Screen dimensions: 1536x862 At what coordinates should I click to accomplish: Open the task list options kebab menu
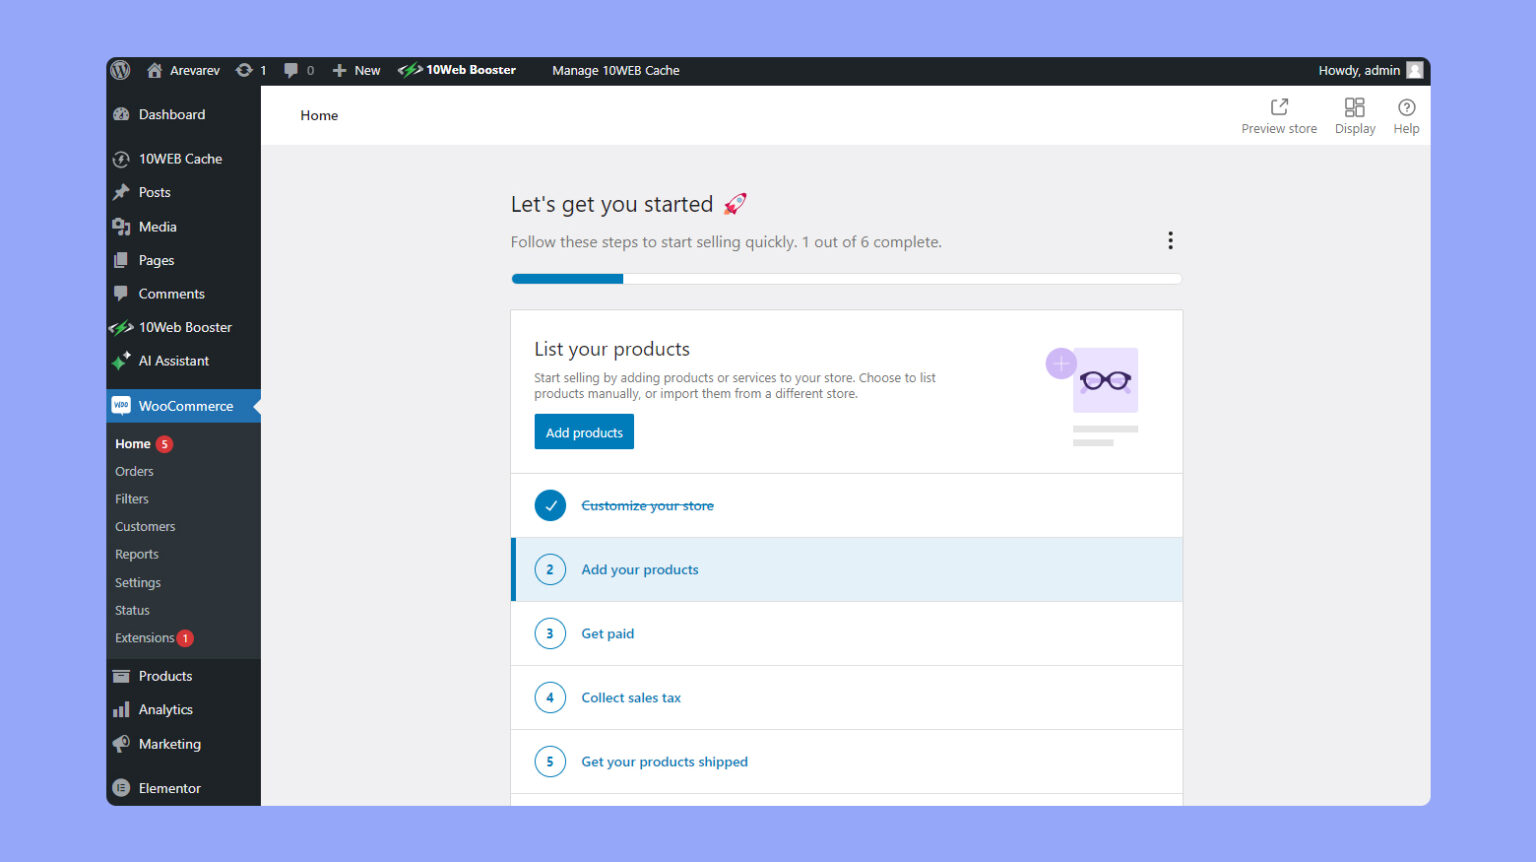[x=1170, y=240]
